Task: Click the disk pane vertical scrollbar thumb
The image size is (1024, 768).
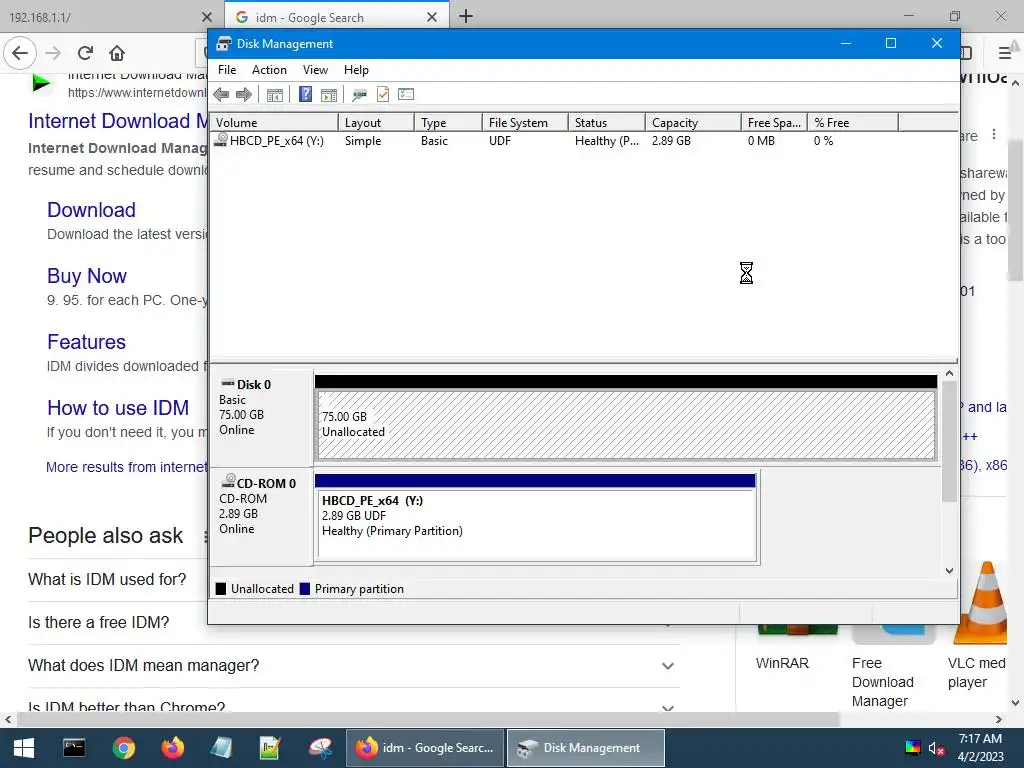Action: coord(950,441)
